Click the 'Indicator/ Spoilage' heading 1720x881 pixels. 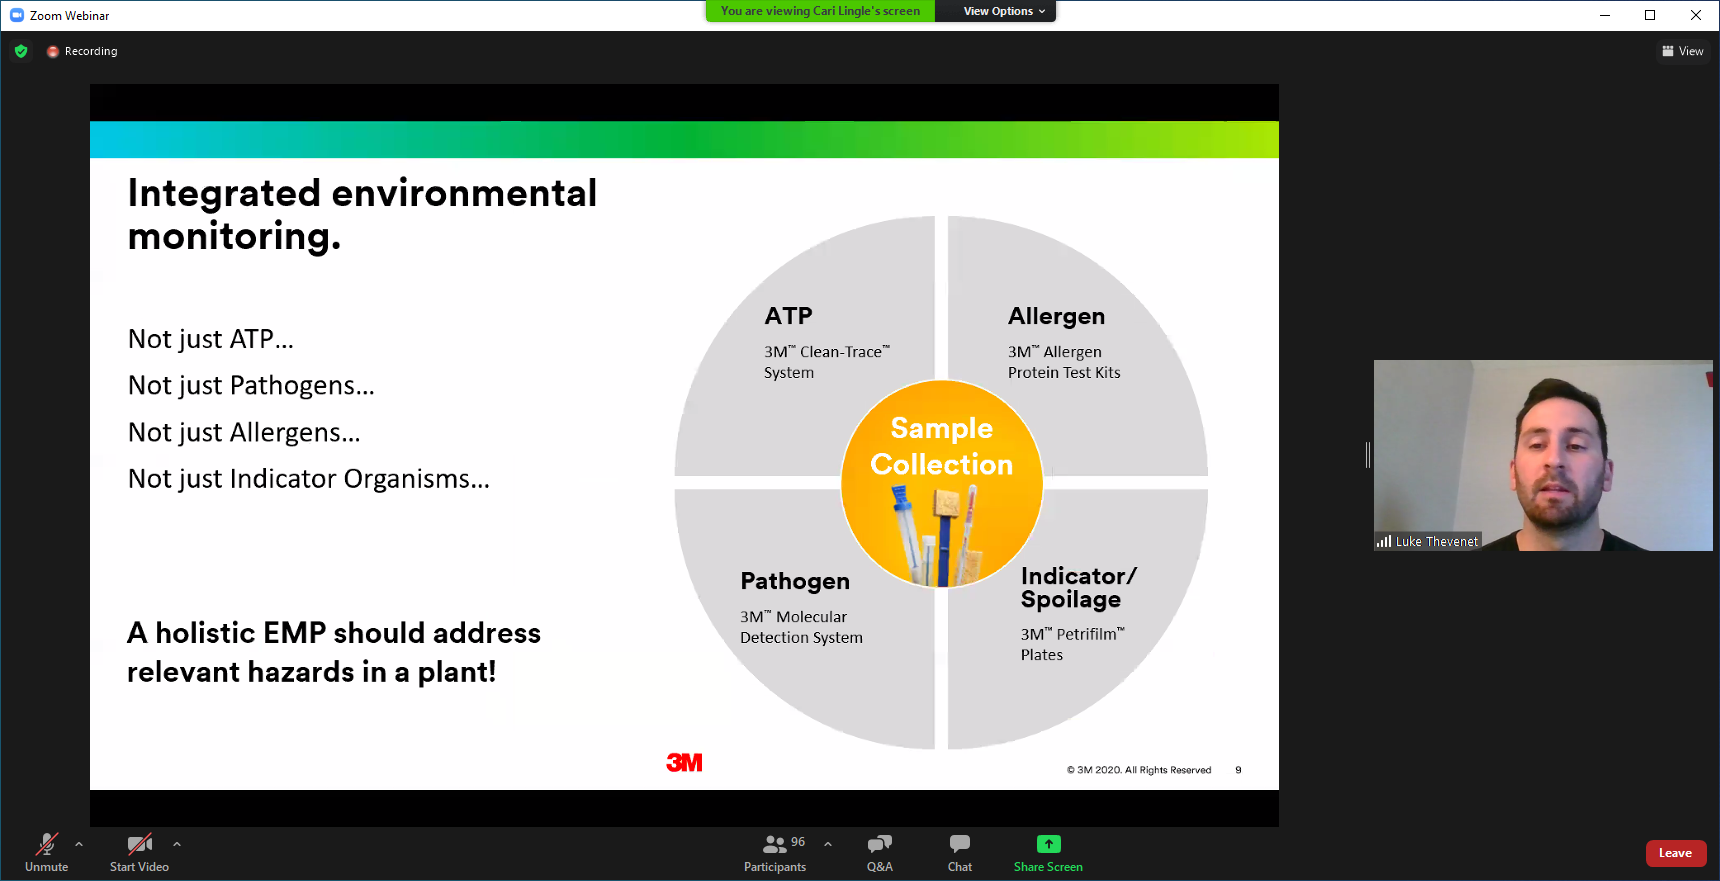(x=1078, y=588)
